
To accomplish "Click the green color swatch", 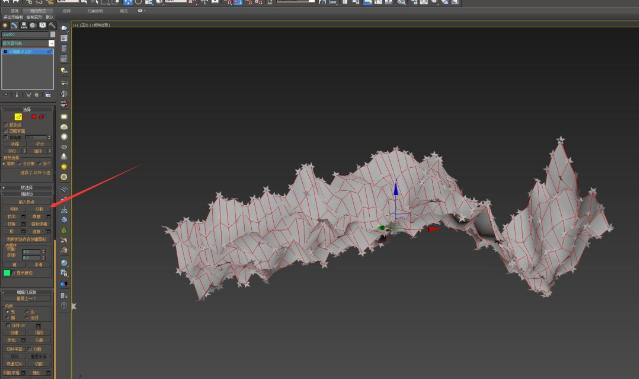I will point(7,273).
